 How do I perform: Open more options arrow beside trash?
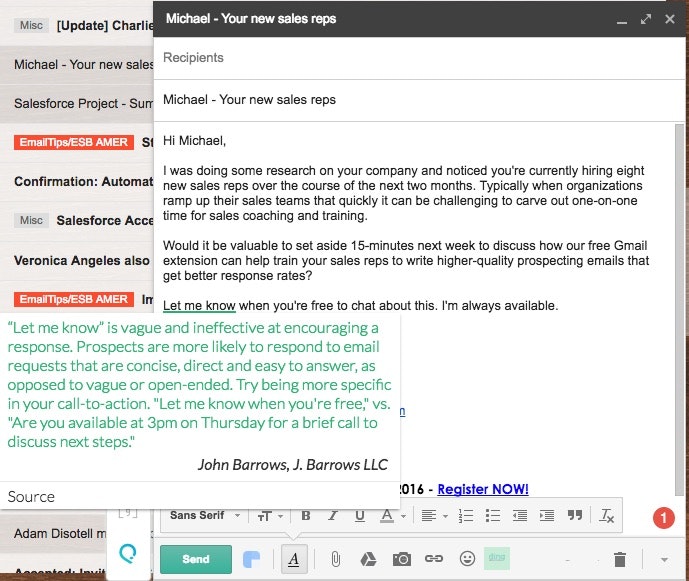[x=664, y=559]
